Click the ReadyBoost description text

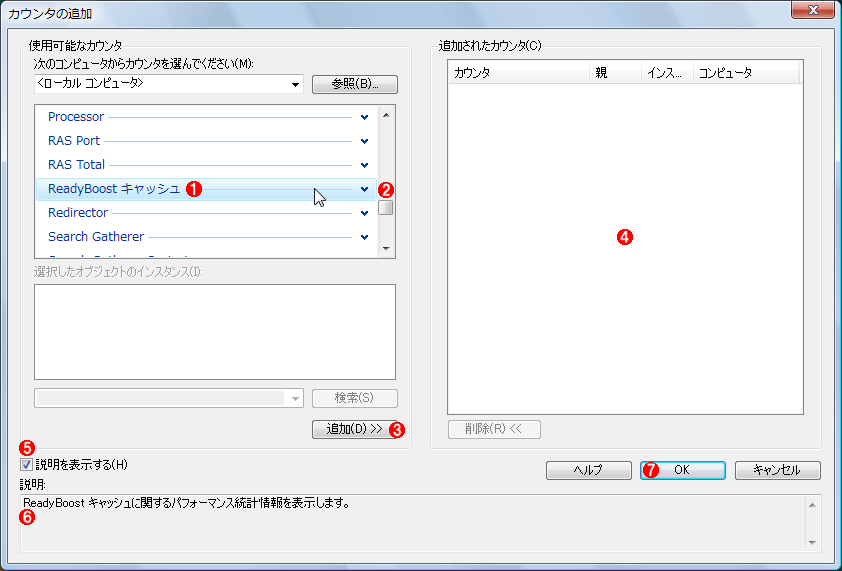tap(186, 503)
